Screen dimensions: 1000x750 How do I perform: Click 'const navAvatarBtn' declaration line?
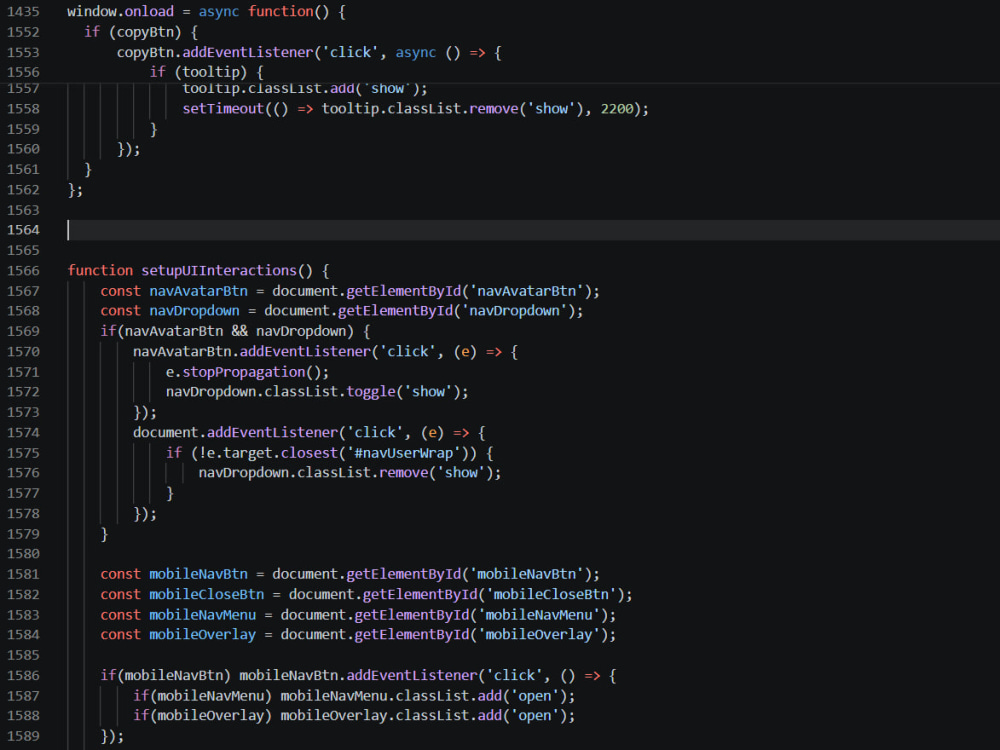click(349, 291)
